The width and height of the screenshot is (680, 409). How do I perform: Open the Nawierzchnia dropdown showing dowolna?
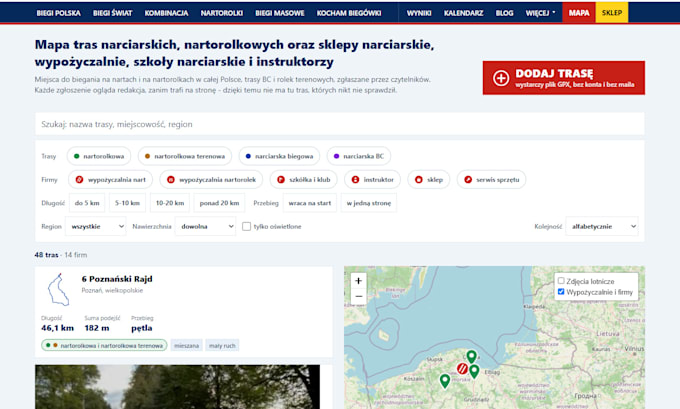tap(205, 226)
